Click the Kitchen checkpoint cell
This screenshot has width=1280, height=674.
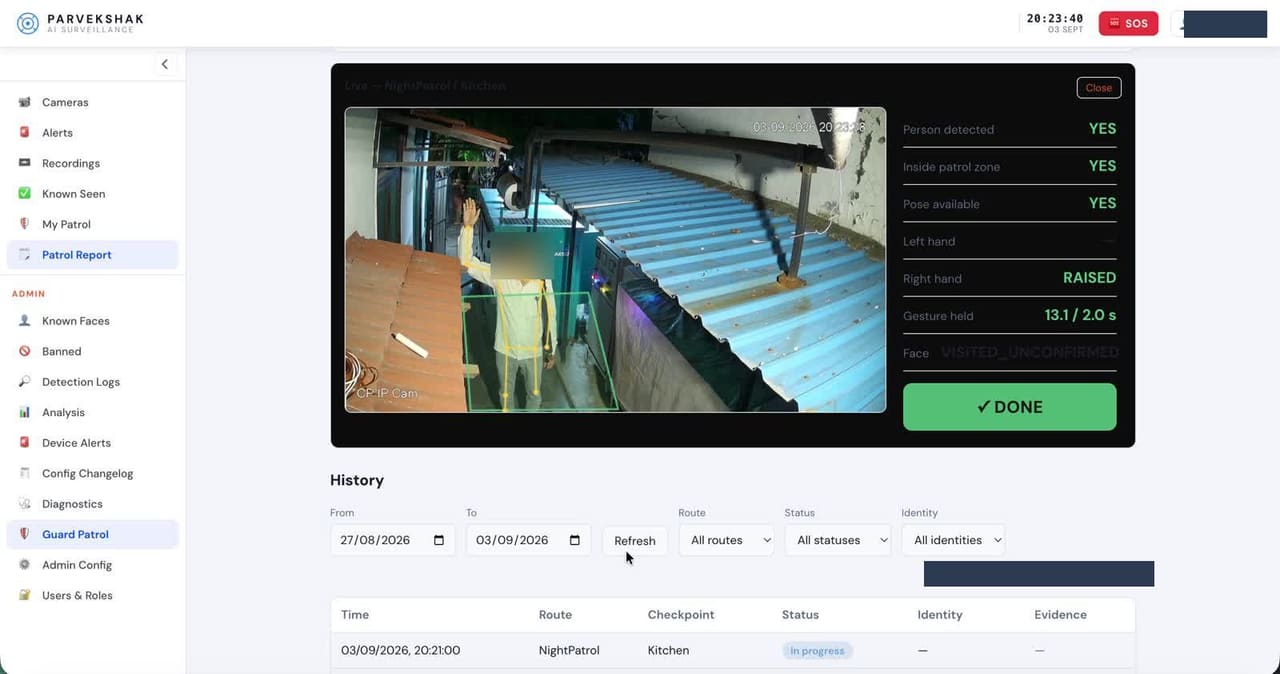(668, 651)
